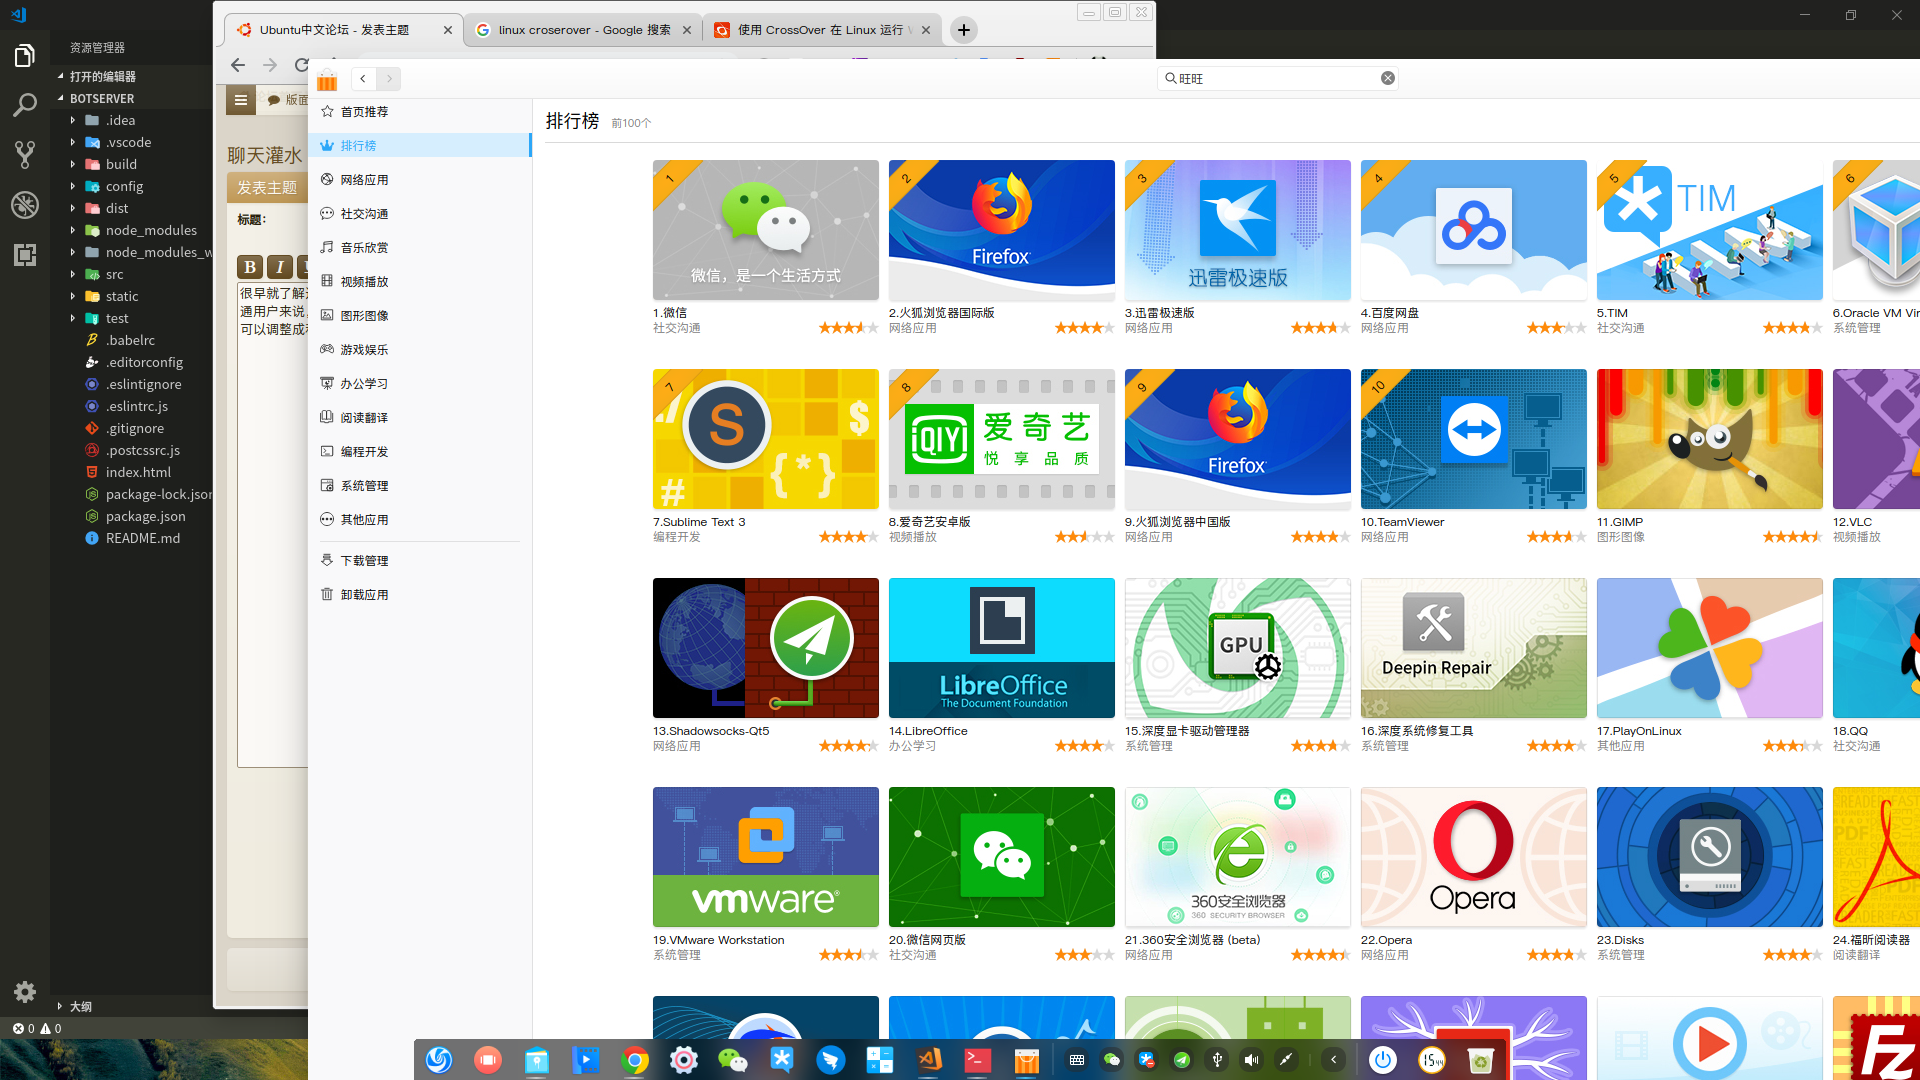Go back in the app store navigation

pos(363,78)
